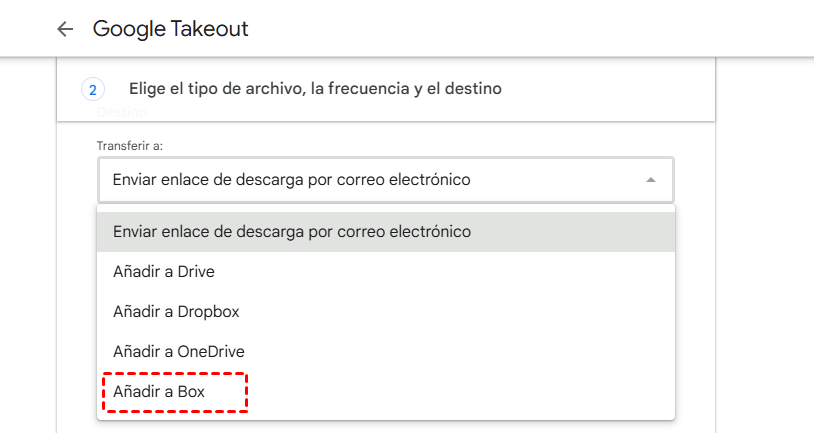Set Microsoft OneDrive as the transfer destination
The image size is (814, 433).
pyautogui.click(x=179, y=351)
